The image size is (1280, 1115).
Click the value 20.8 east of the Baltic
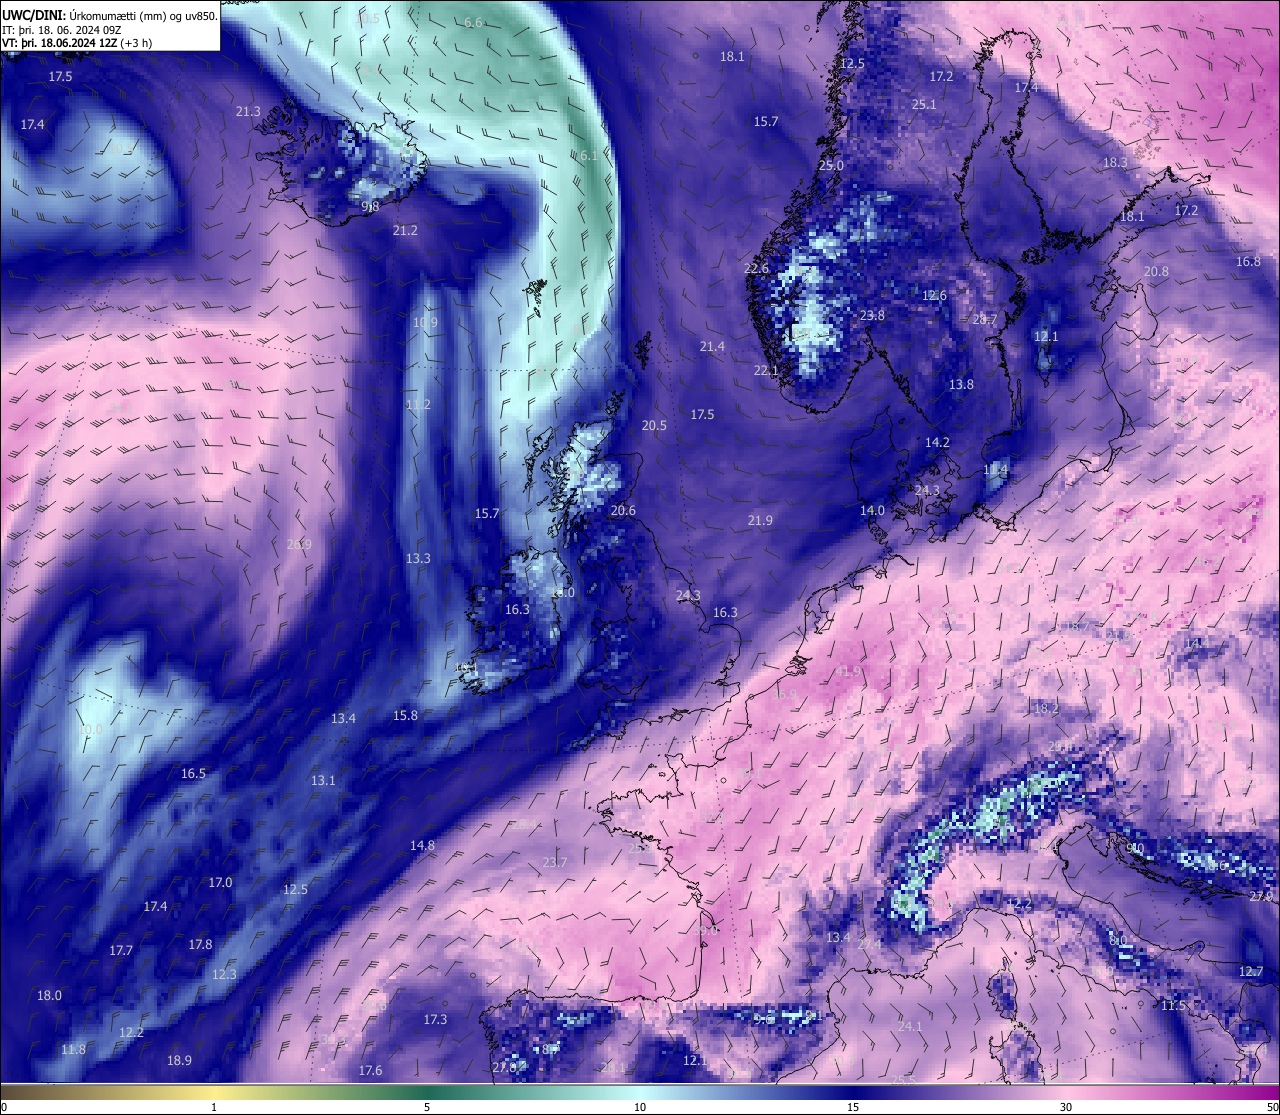pyautogui.click(x=1156, y=271)
